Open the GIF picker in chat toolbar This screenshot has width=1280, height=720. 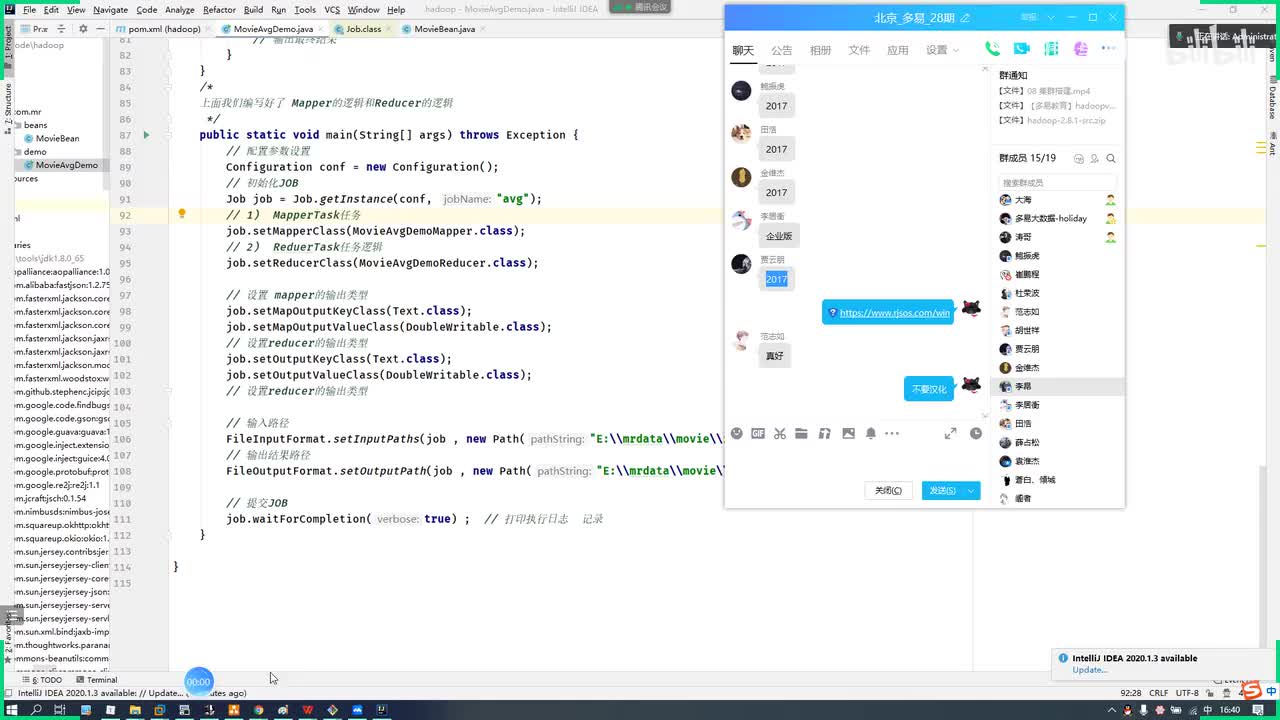[x=758, y=433]
